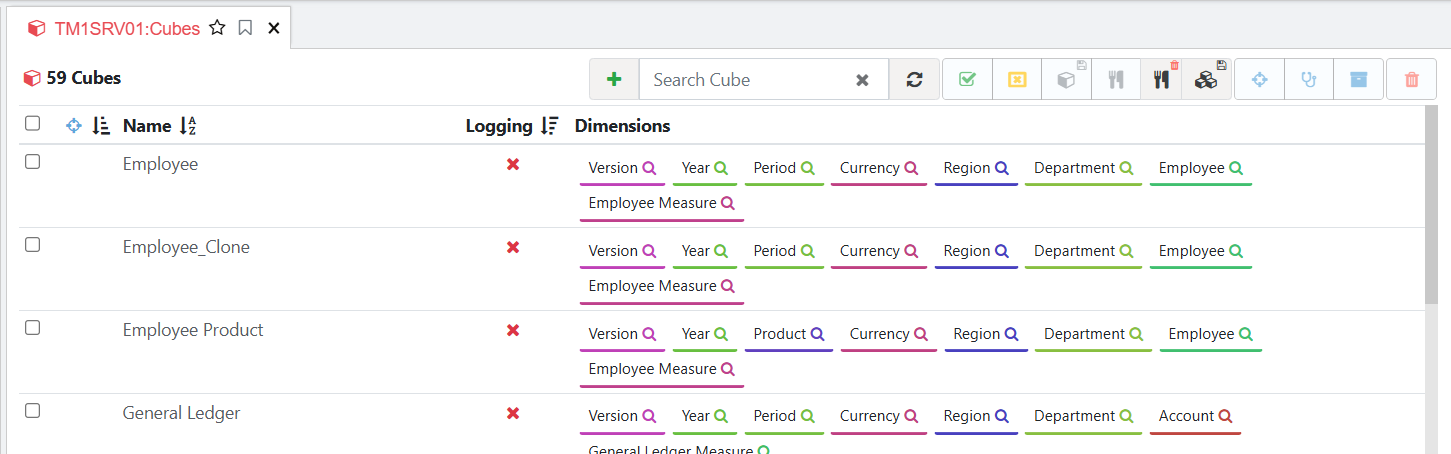Open the Employee_Clone cube name
The height and width of the screenshot is (454, 1451).
coord(186,247)
